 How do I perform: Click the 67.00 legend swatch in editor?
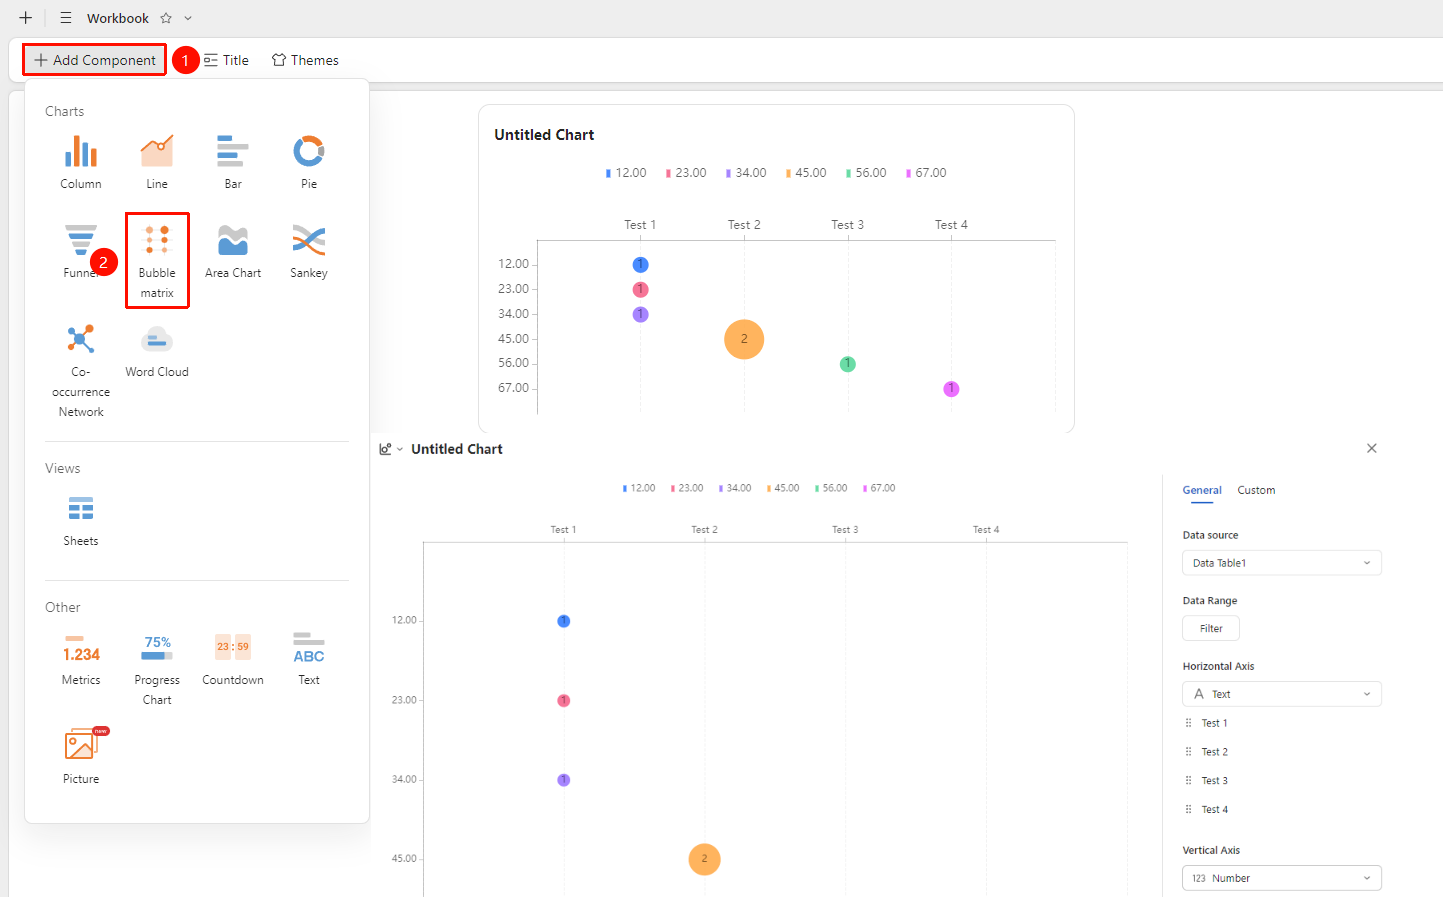click(865, 489)
